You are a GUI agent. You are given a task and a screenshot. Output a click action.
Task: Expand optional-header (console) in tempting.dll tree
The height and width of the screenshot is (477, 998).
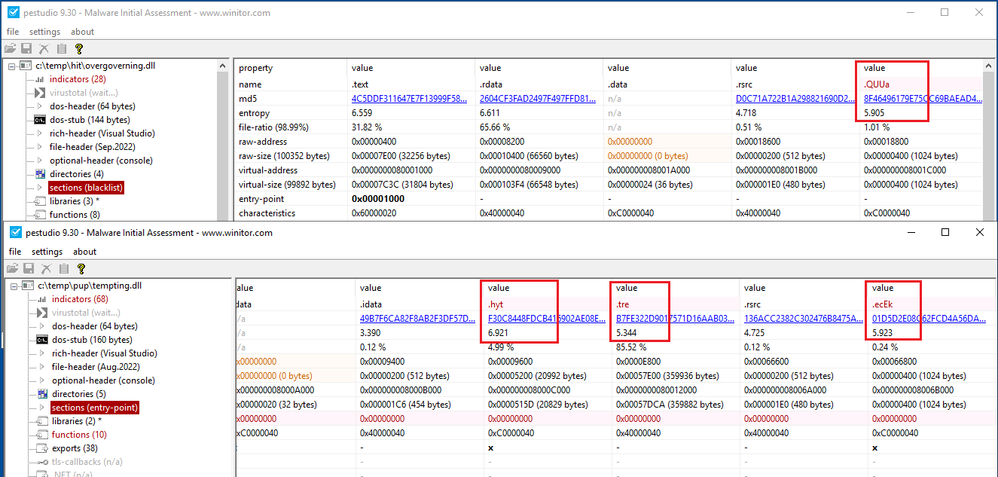pyautogui.click(x=40, y=380)
